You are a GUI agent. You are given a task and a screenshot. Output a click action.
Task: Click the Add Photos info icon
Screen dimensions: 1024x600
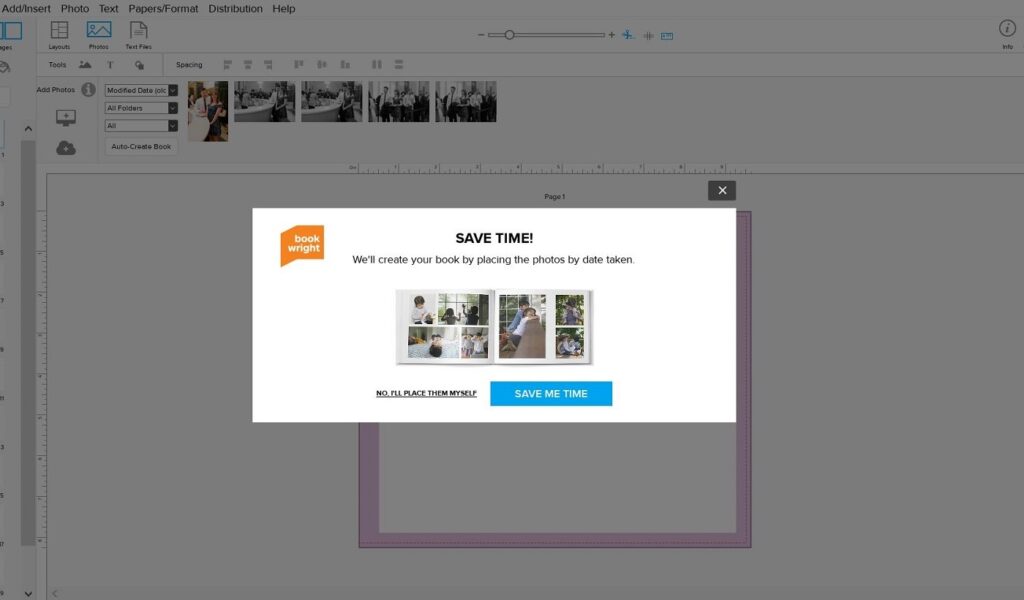tap(88, 89)
